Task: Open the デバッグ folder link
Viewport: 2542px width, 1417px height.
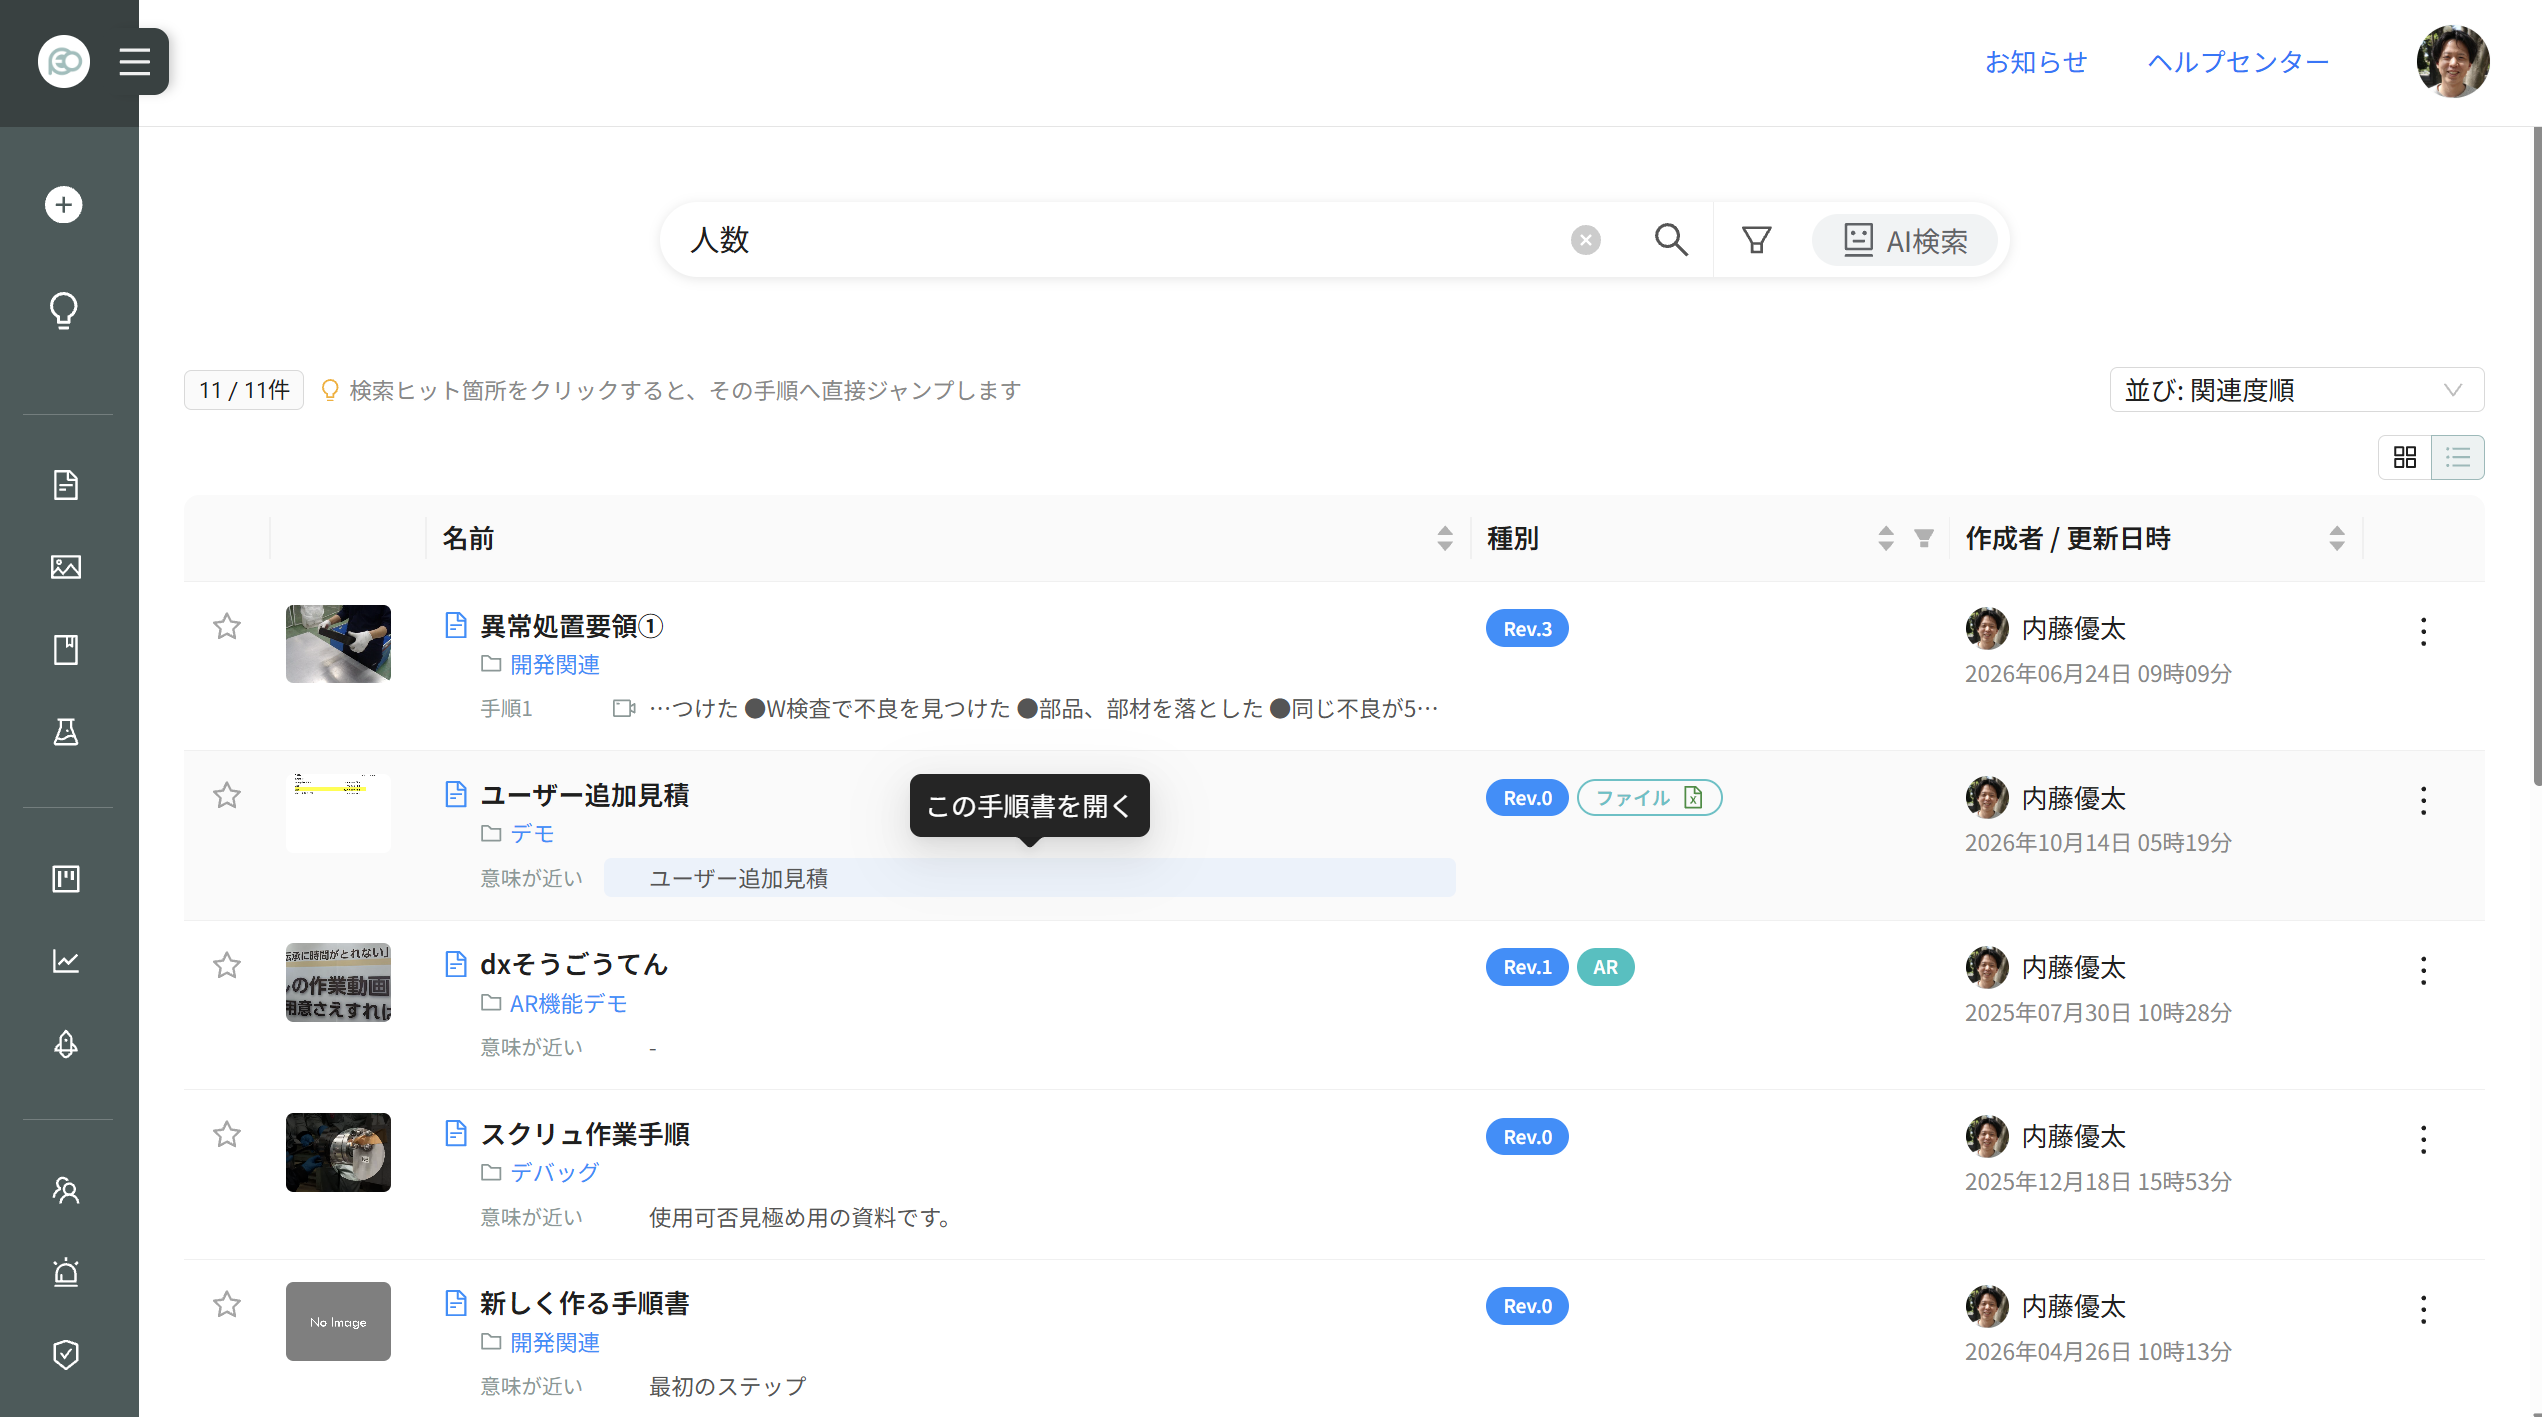Action: click(x=554, y=1173)
